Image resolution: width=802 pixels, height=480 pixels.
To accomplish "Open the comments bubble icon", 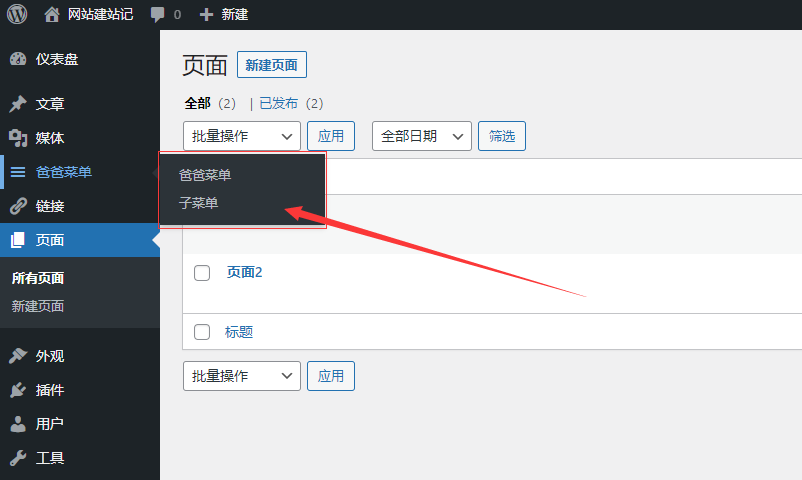I will point(158,14).
